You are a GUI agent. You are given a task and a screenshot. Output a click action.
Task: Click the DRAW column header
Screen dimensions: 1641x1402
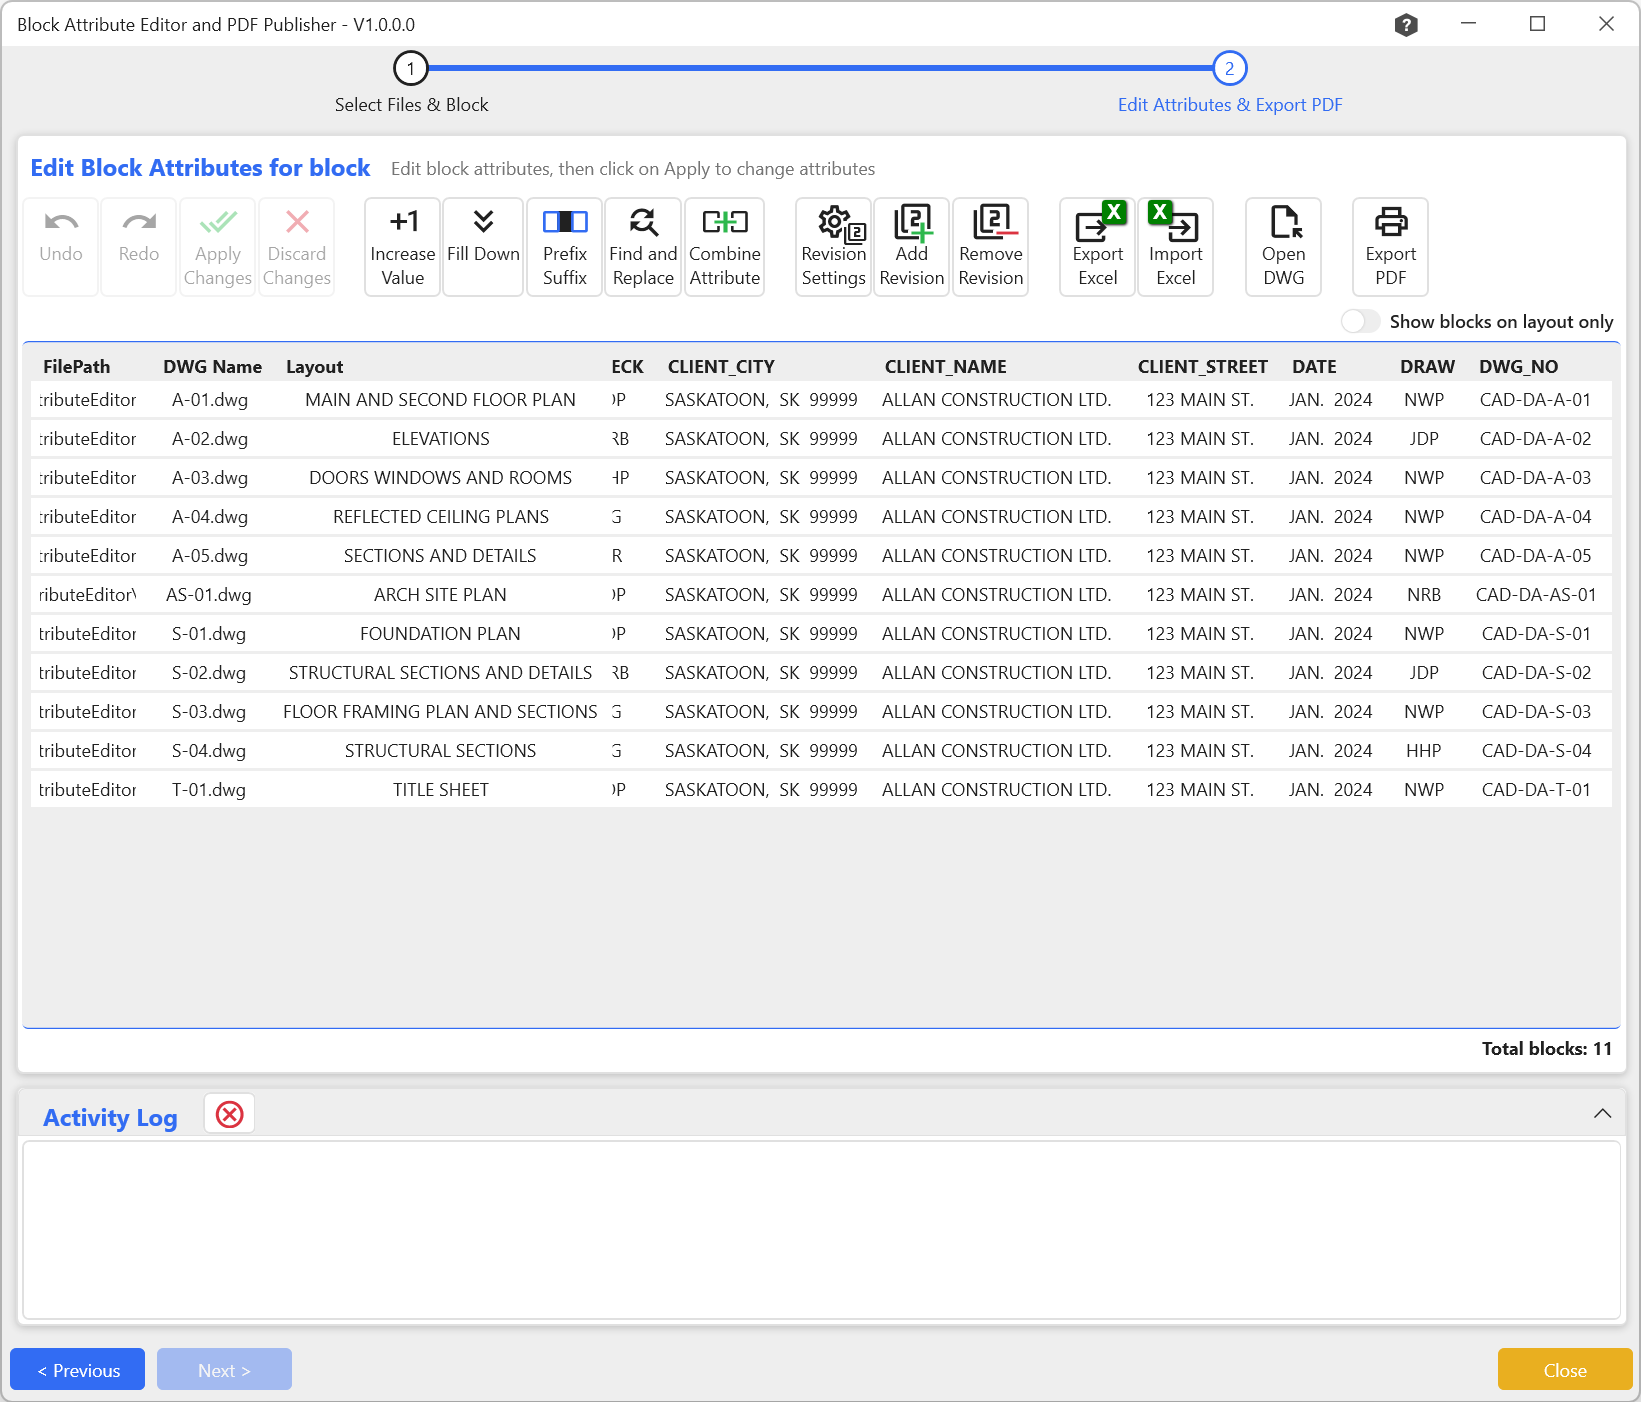pyautogui.click(x=1427, y=367)
